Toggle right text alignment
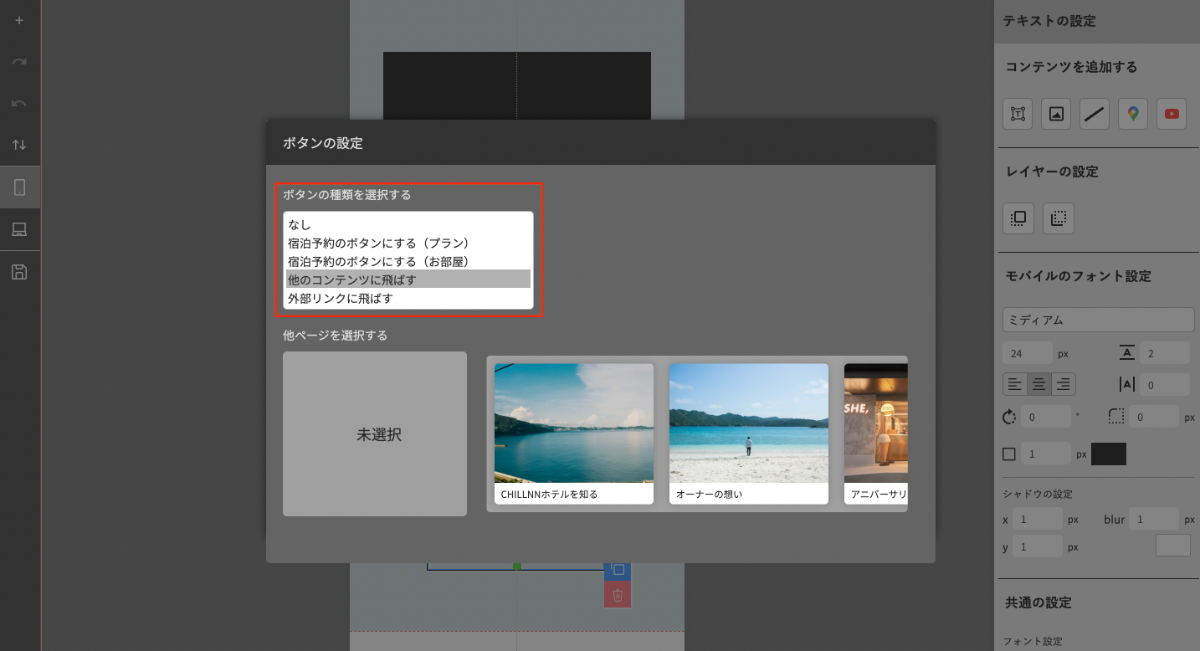Image resolution: width=1200 pixels, height=651 pixels. pos(1062,383)
